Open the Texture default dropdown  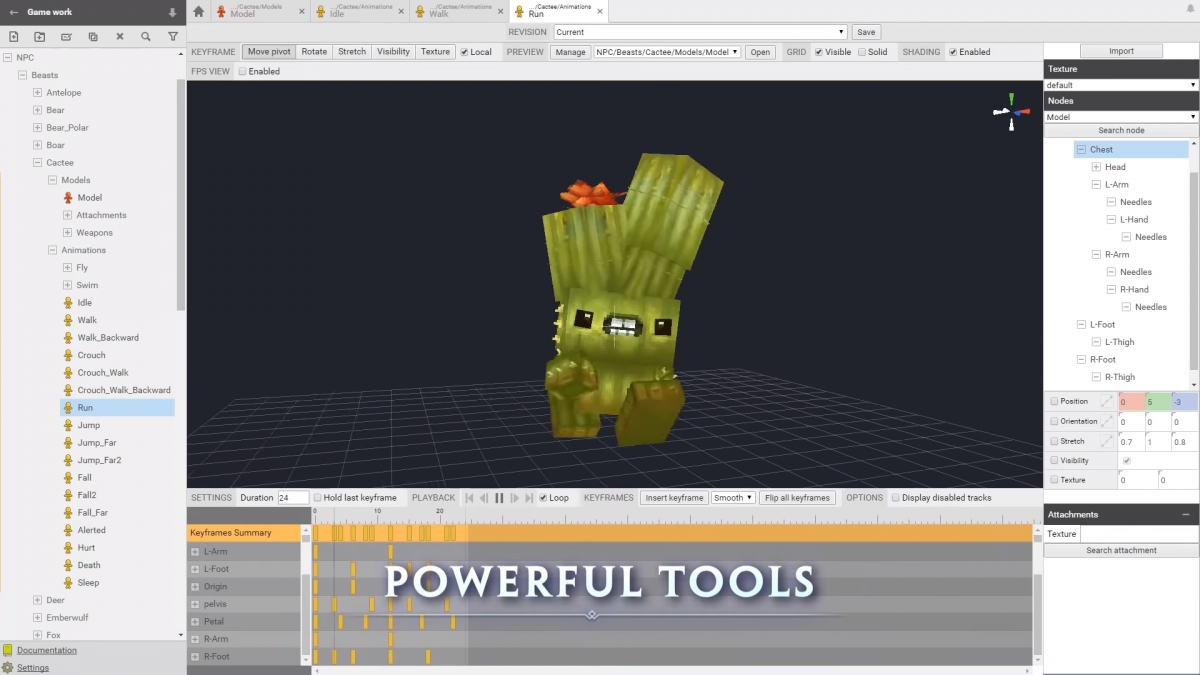[1121, 85]
